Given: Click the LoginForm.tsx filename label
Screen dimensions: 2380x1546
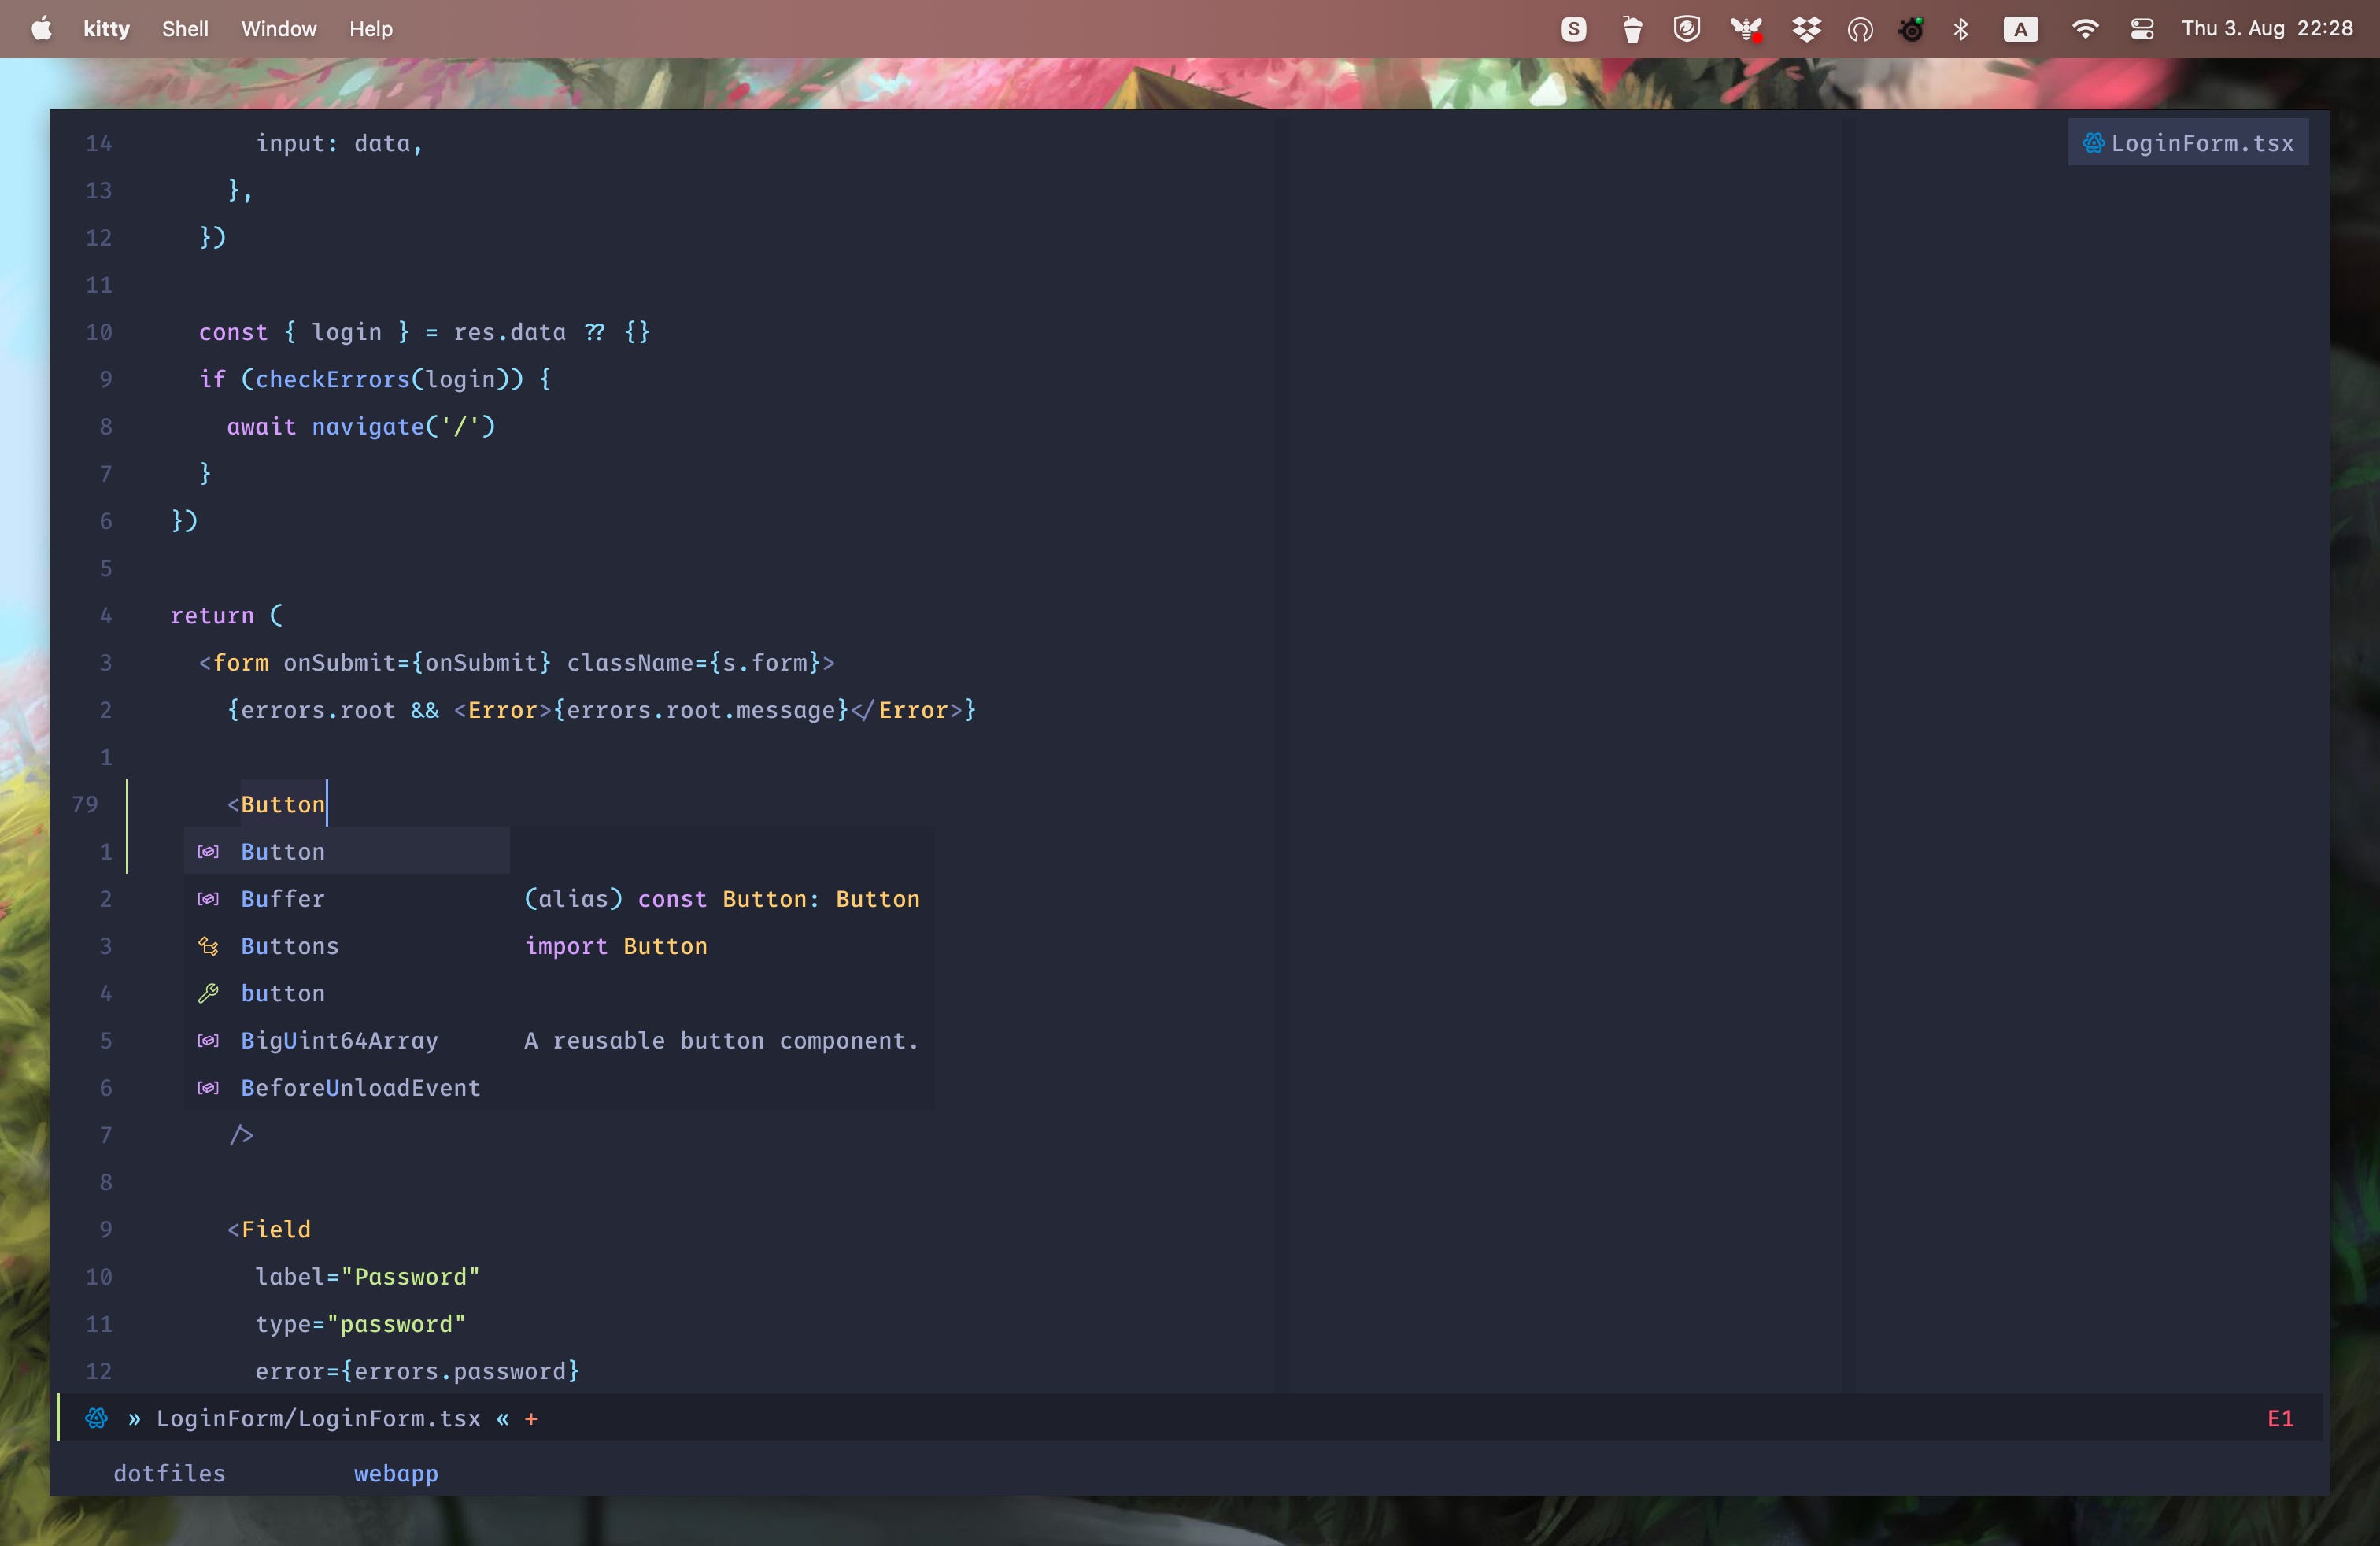Looking at the screenshot, I should [x=2202, y=143].
